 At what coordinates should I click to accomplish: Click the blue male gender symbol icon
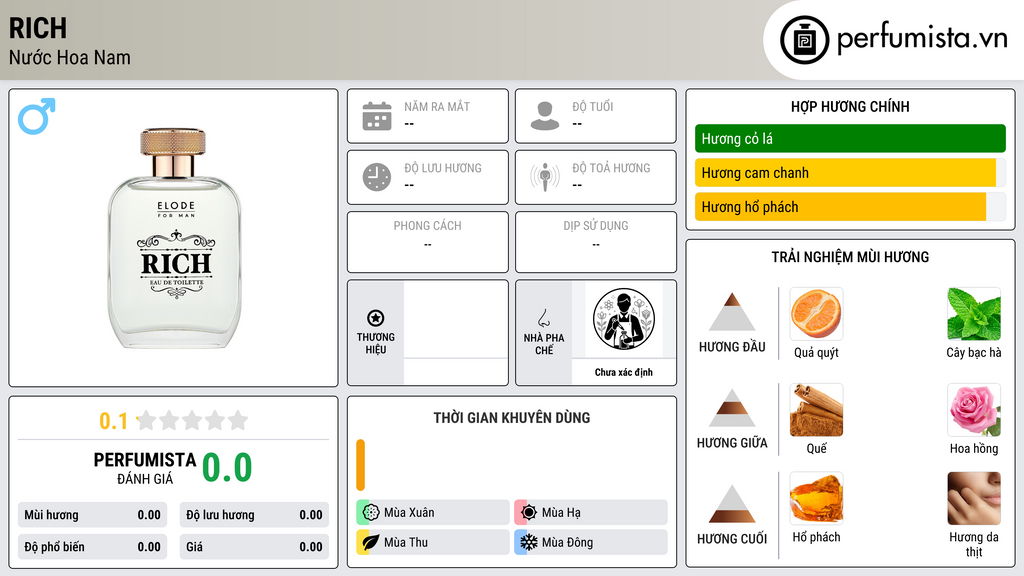click(x=37, y=116)
